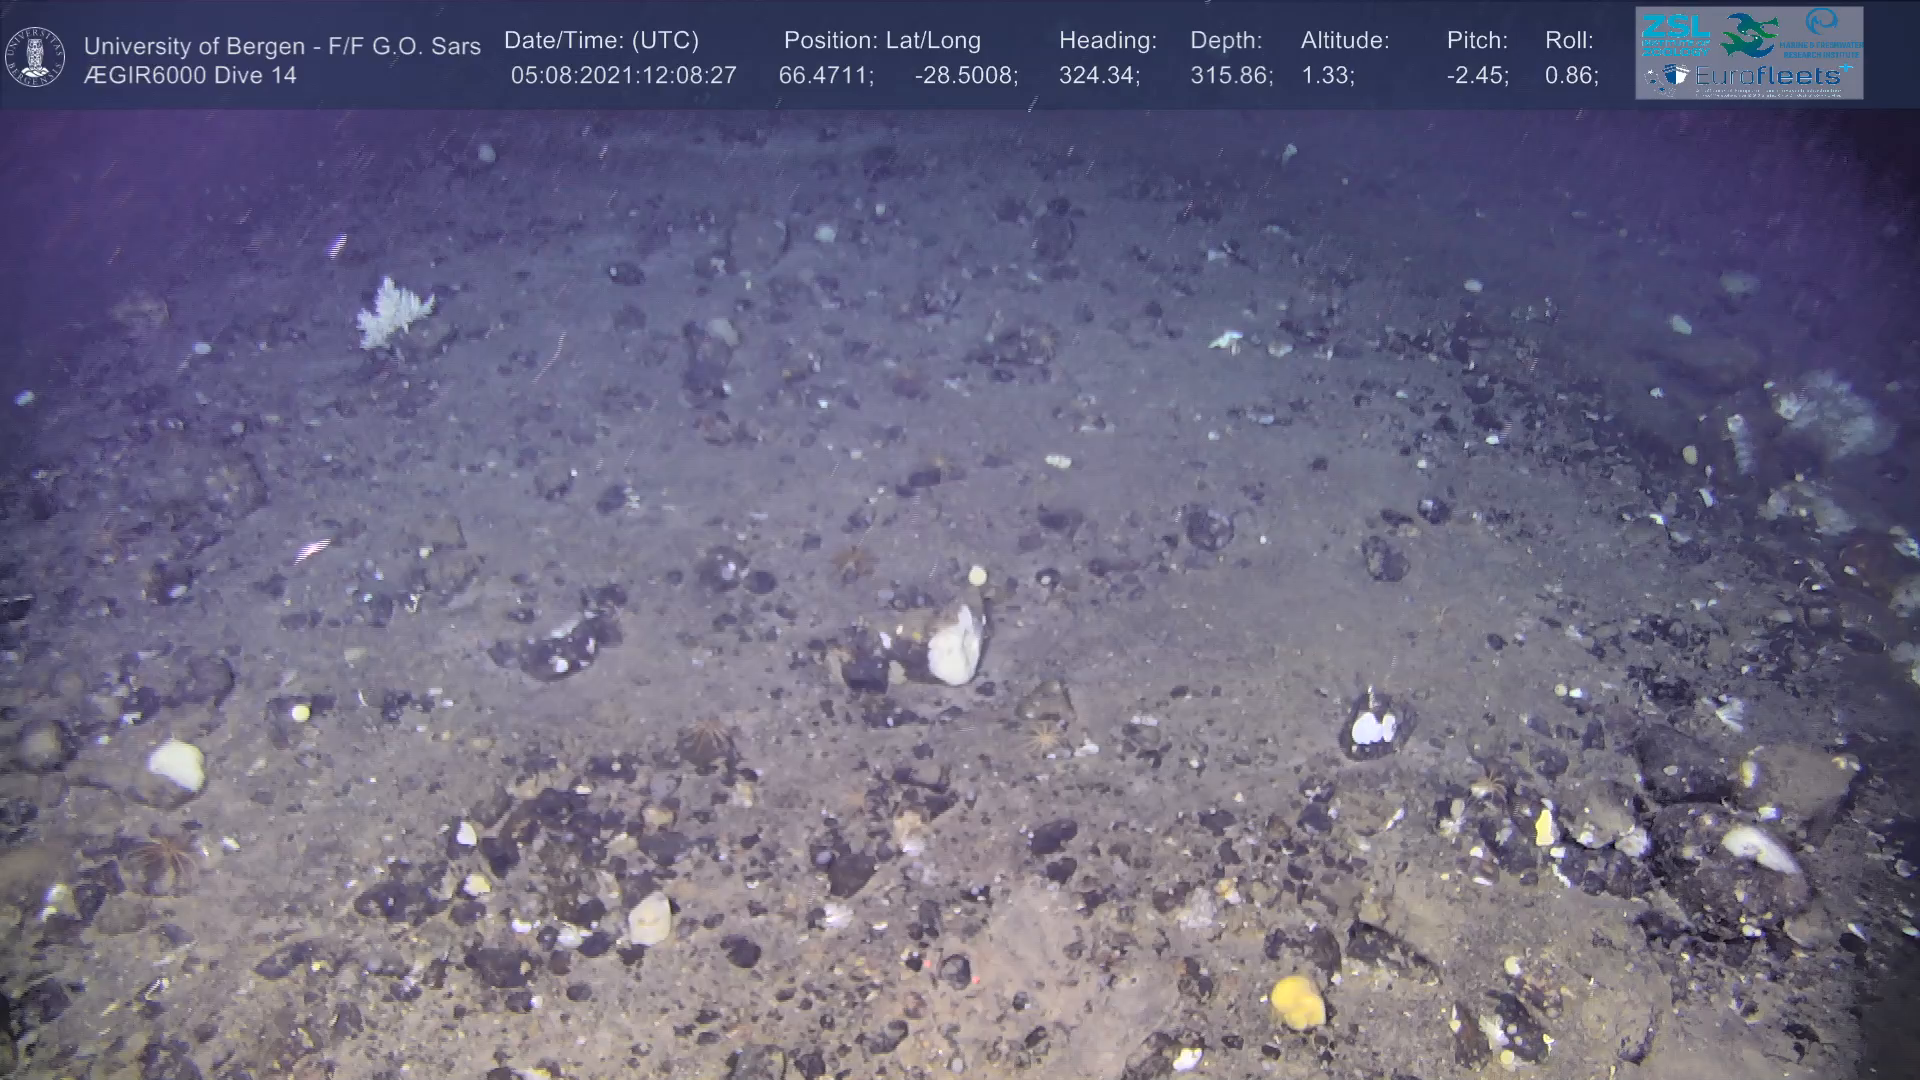Click the Altitude value 1.33
Viewport: 1920px width, 1080px height.
click(x=1327, y=76)
